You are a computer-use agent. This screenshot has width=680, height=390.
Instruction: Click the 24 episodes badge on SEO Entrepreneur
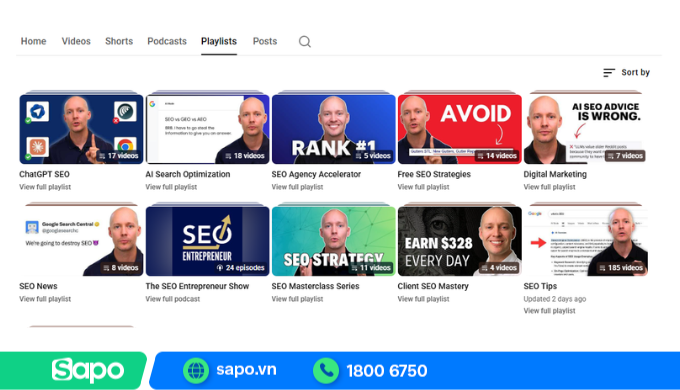(240, 268)
